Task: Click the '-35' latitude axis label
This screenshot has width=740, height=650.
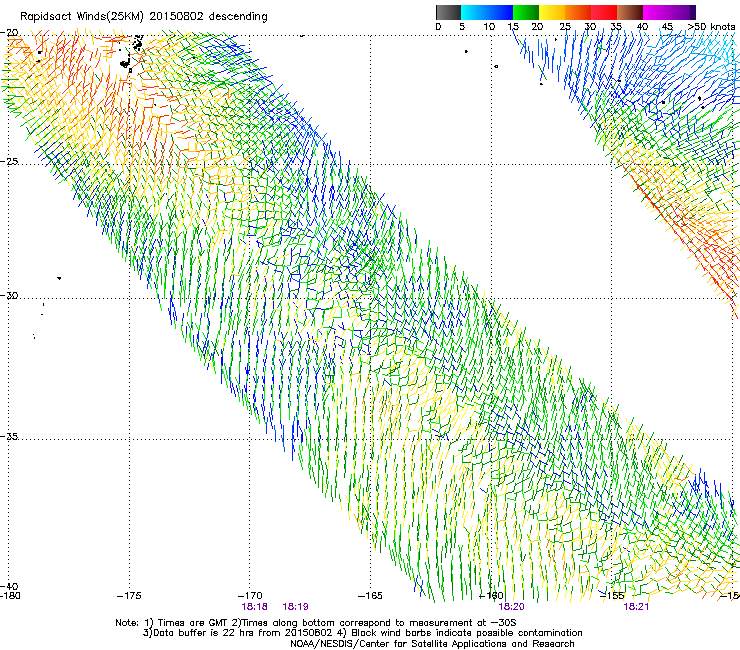Action: pos(10,437)
